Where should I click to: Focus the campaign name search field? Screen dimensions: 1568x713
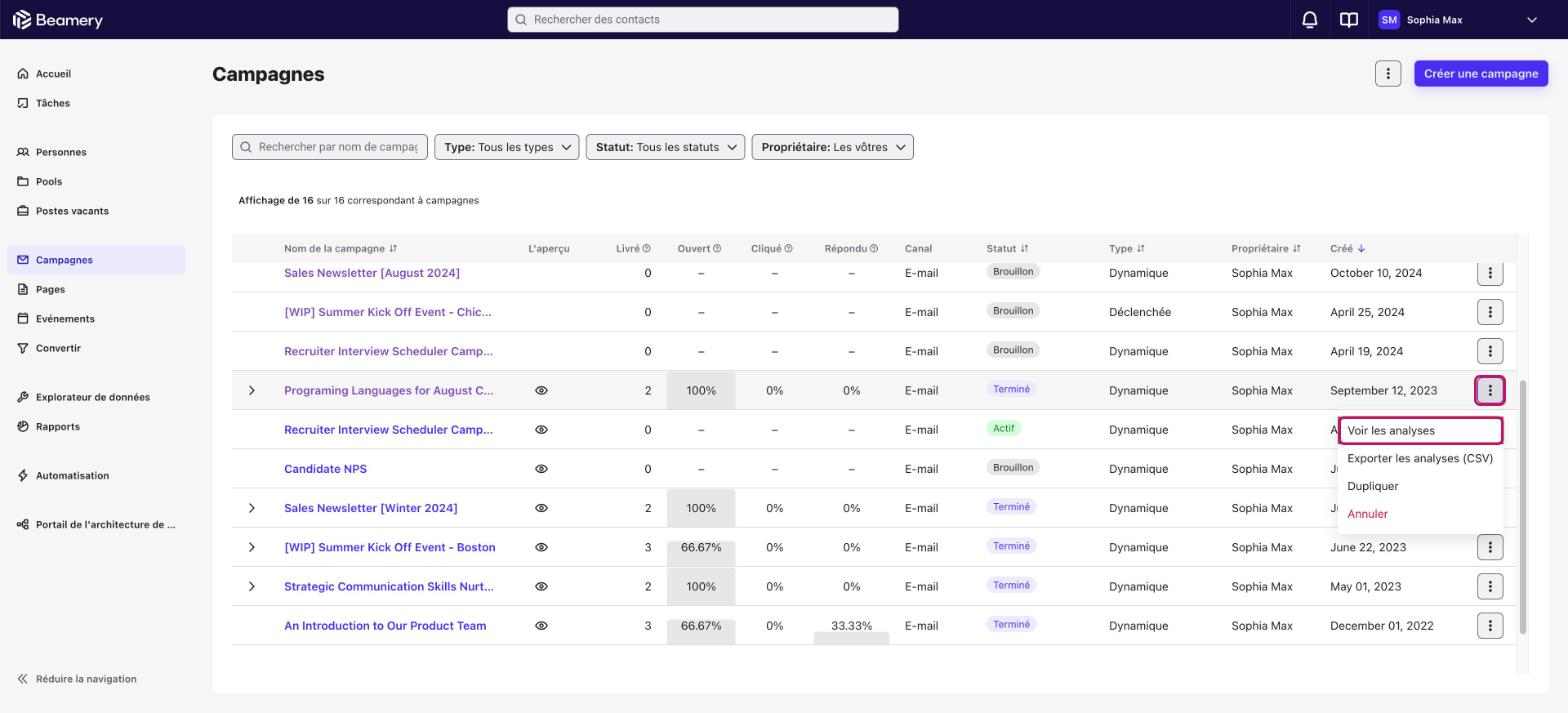(x=330, y=147)
